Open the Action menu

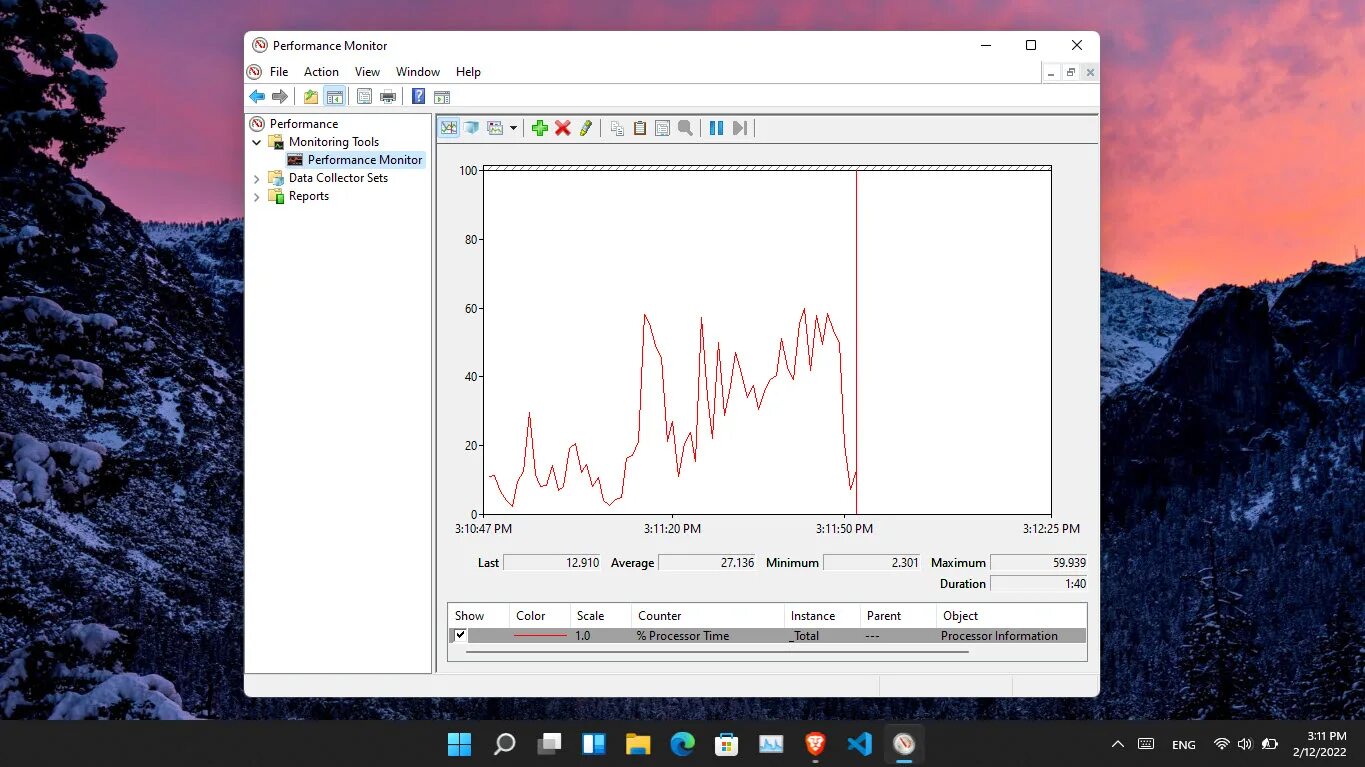(320, 71)
